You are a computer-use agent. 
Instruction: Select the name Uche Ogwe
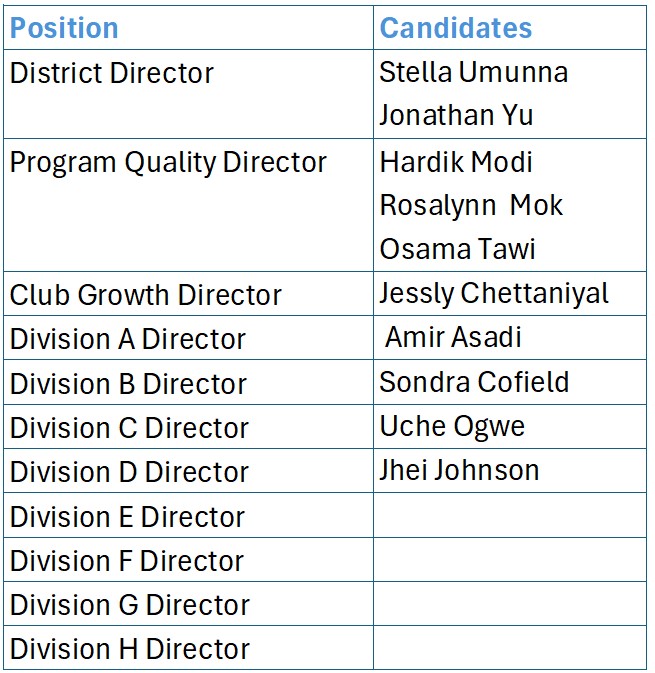(x=452, y=426)
